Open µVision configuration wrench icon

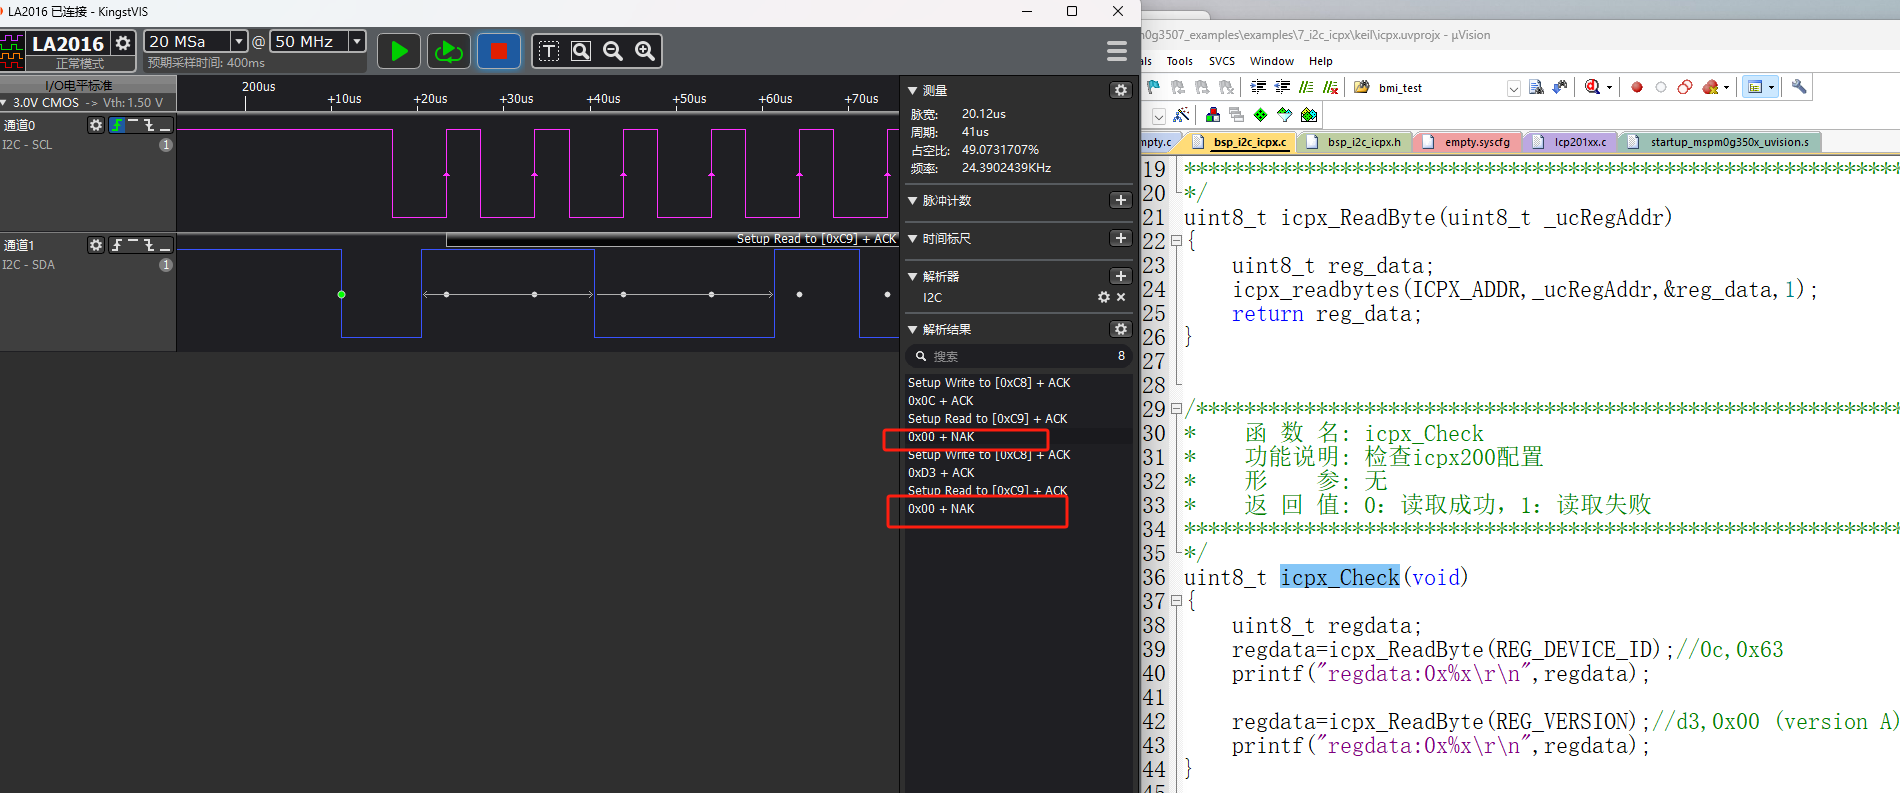click(x=1799, y=87)
